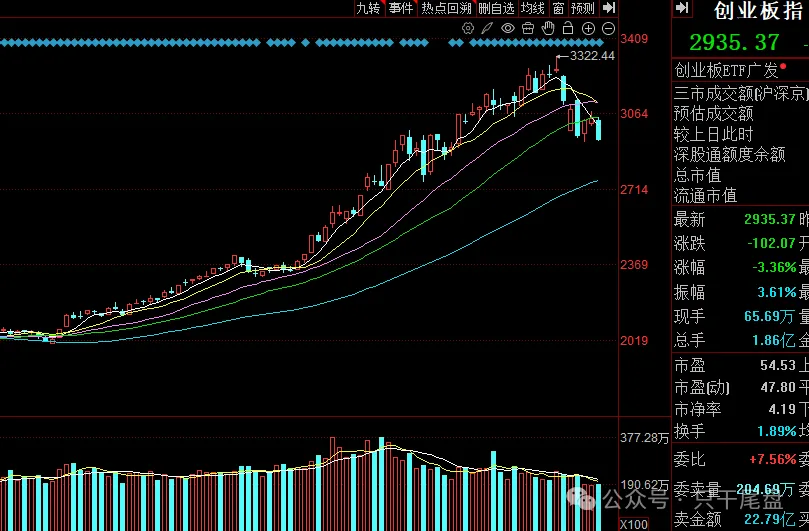Zoom out with the minus icon
This screenshot has width=809, height=531.
pos(608,29)
